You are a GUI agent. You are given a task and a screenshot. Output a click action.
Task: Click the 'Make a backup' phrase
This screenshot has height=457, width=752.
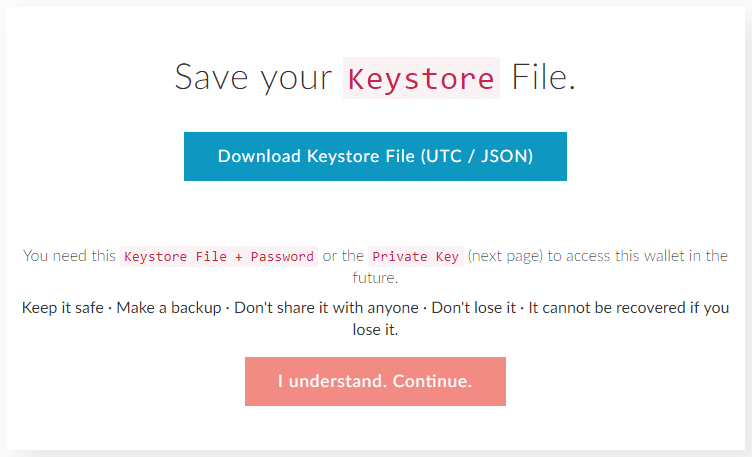pos(168,307)
